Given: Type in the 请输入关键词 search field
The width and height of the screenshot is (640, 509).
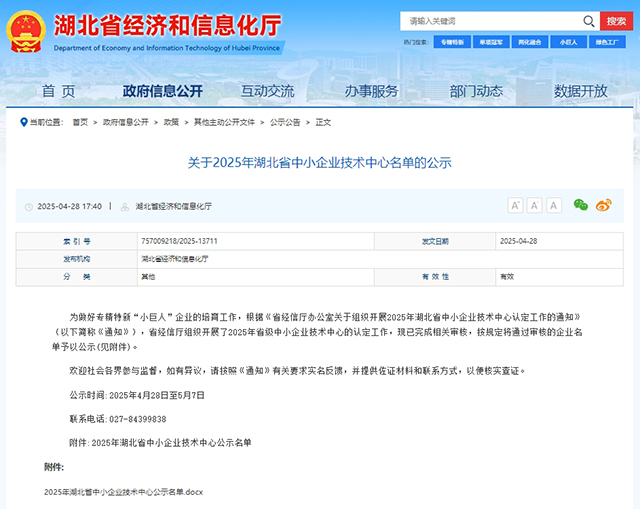Looking at the screenshot, I should 490,21.
